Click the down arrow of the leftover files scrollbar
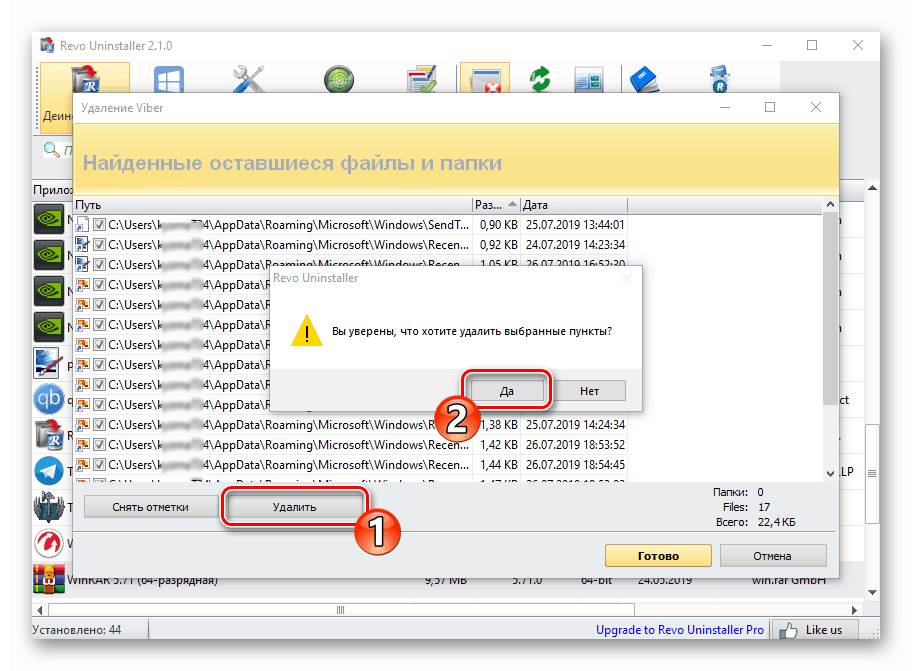Screen dimensions: 912x671 pos(830,473)
